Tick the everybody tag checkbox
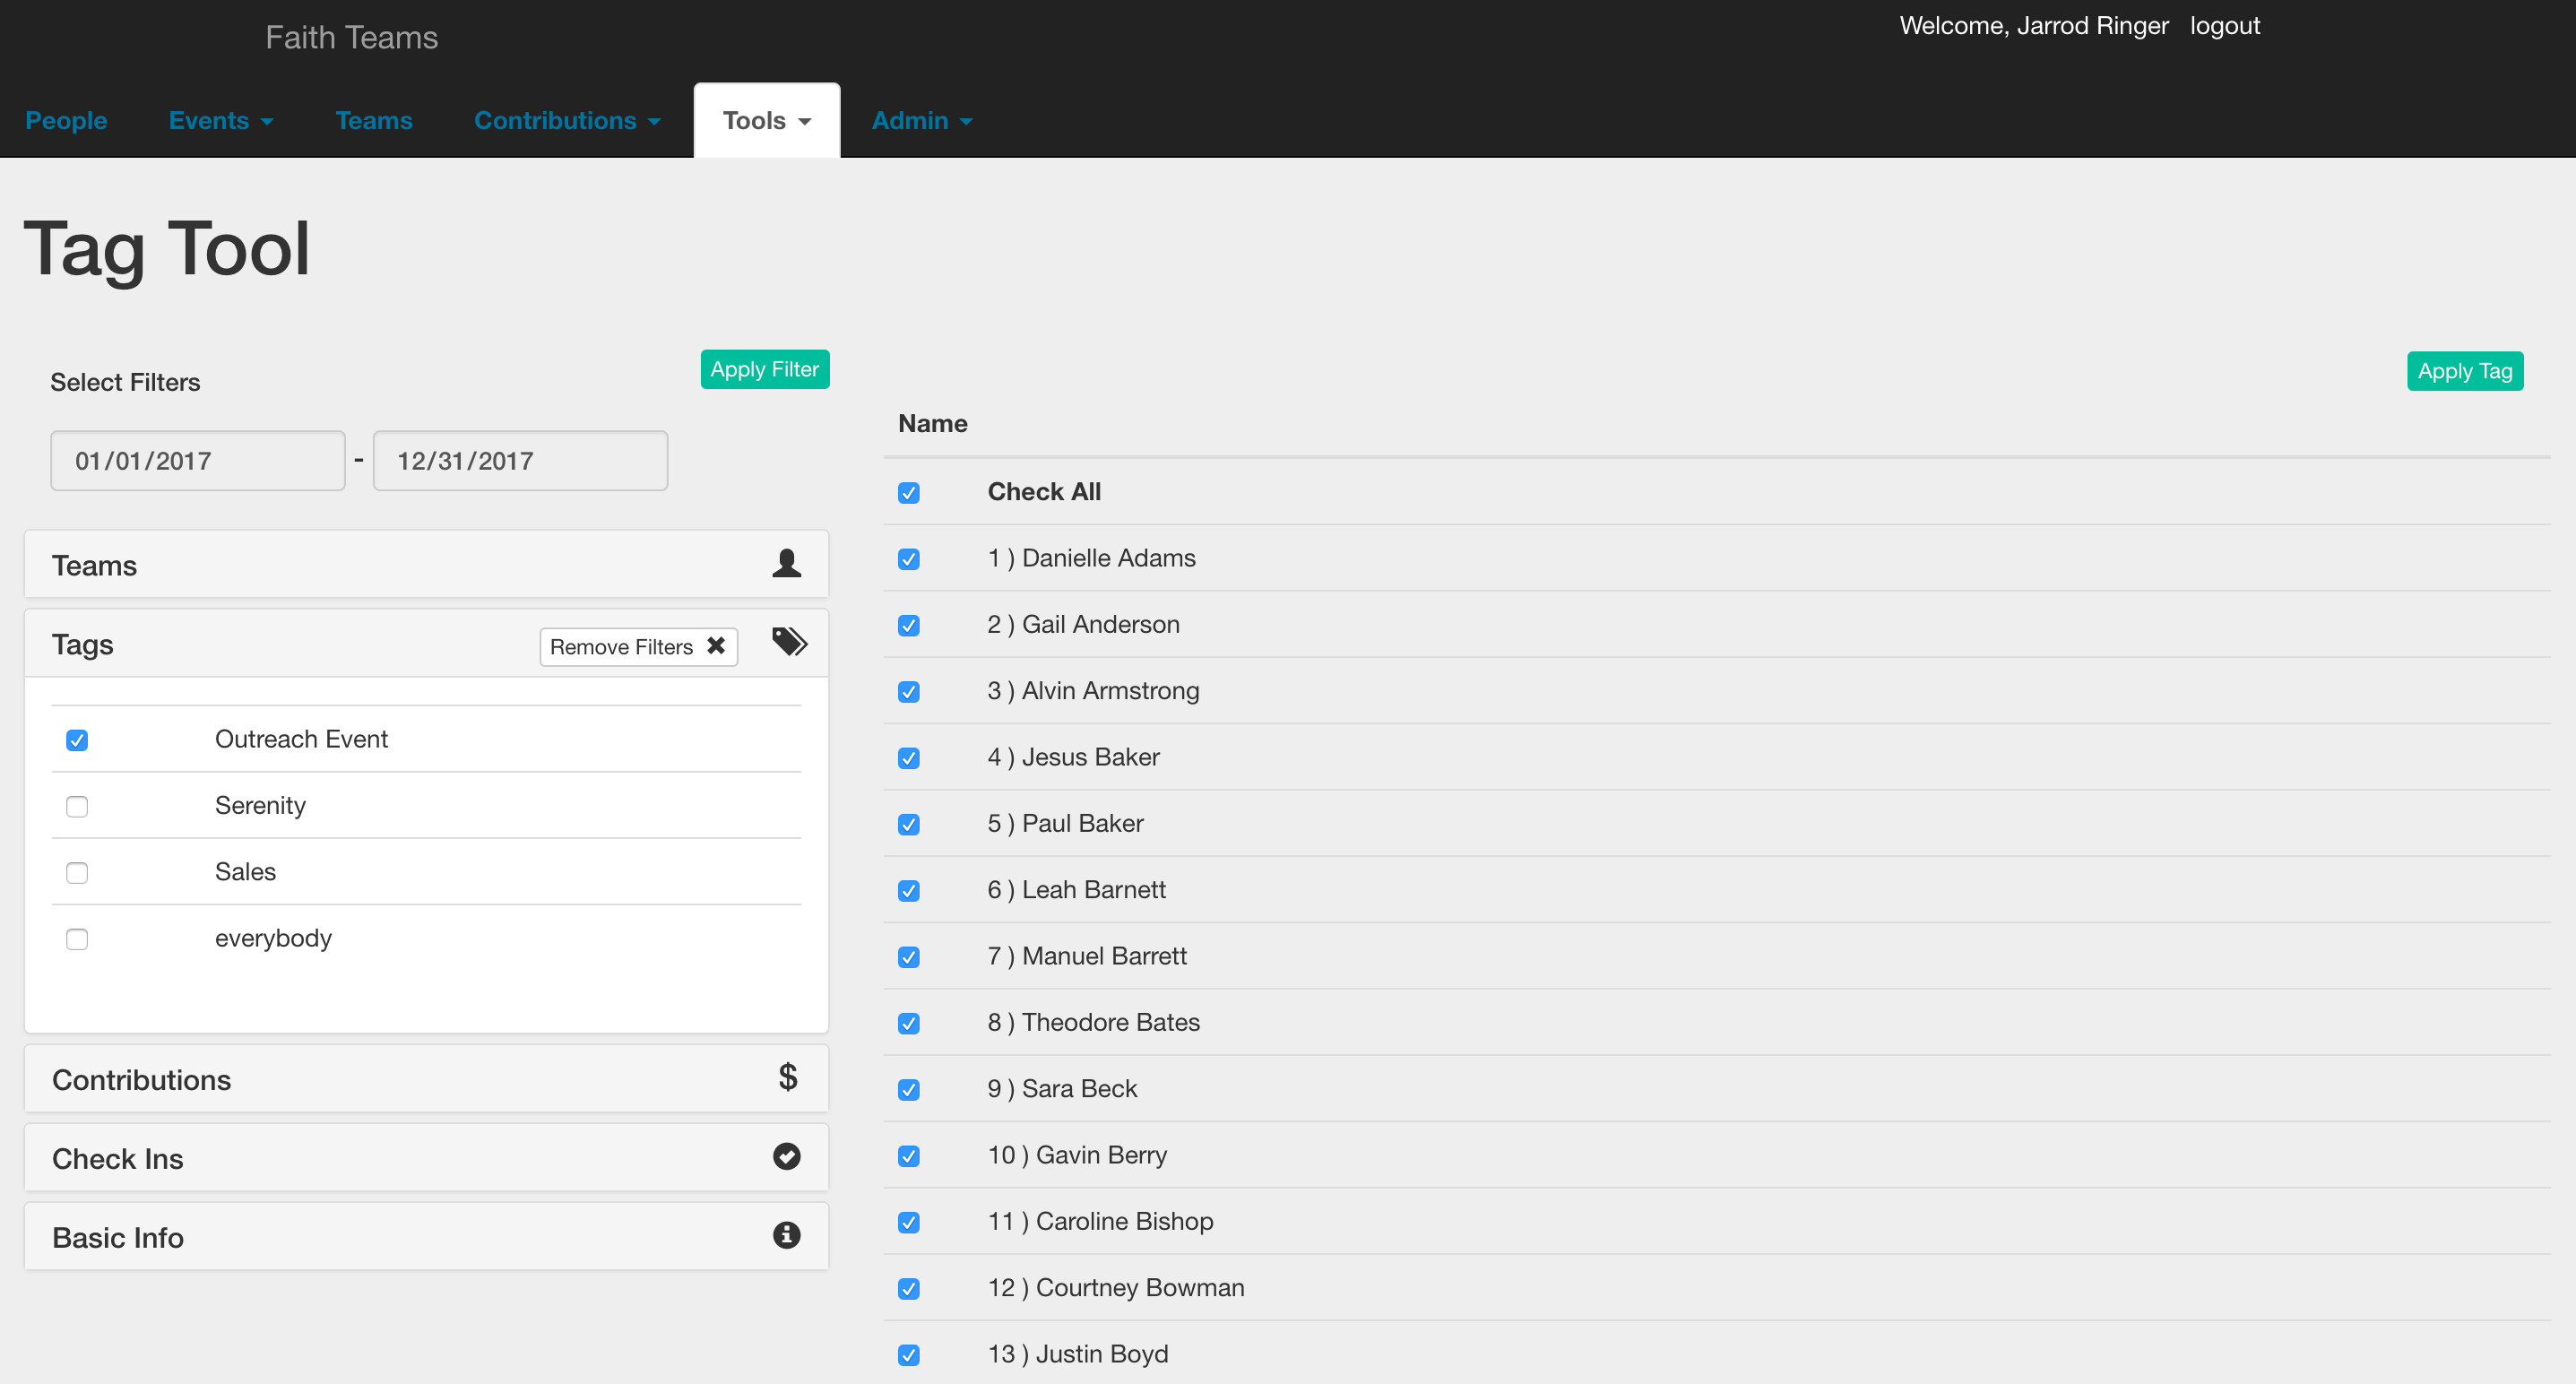This screenshot has height=1384, width=2576. tap(77, 939)
